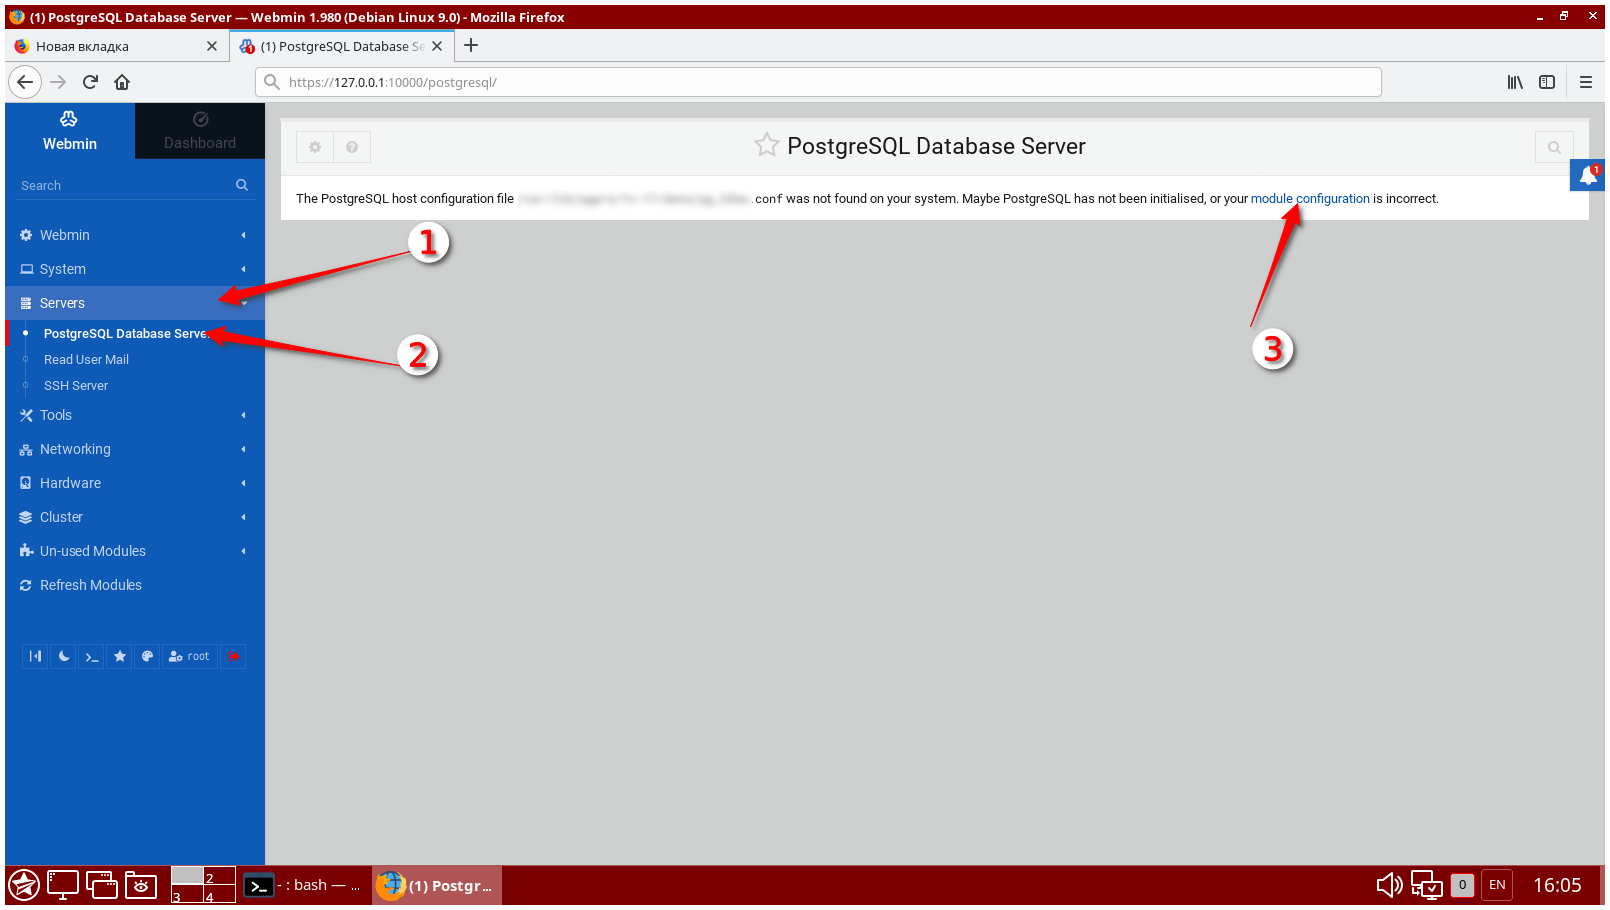
Task: Reload the page with refresh icon
Action: (x=90, y=82)
